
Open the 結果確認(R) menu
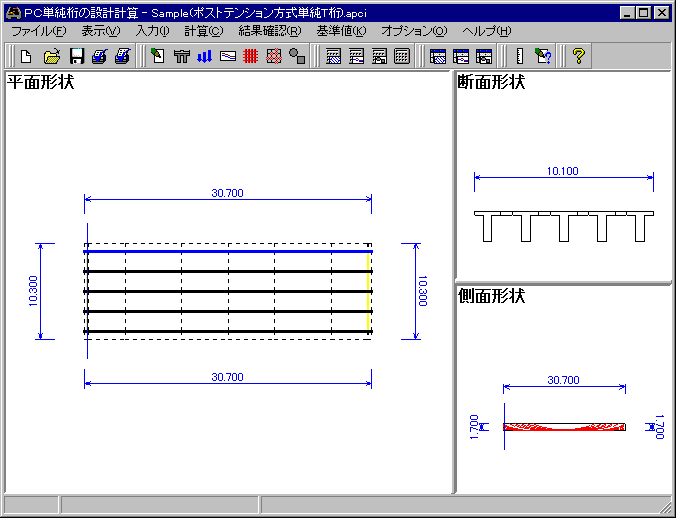269,31
